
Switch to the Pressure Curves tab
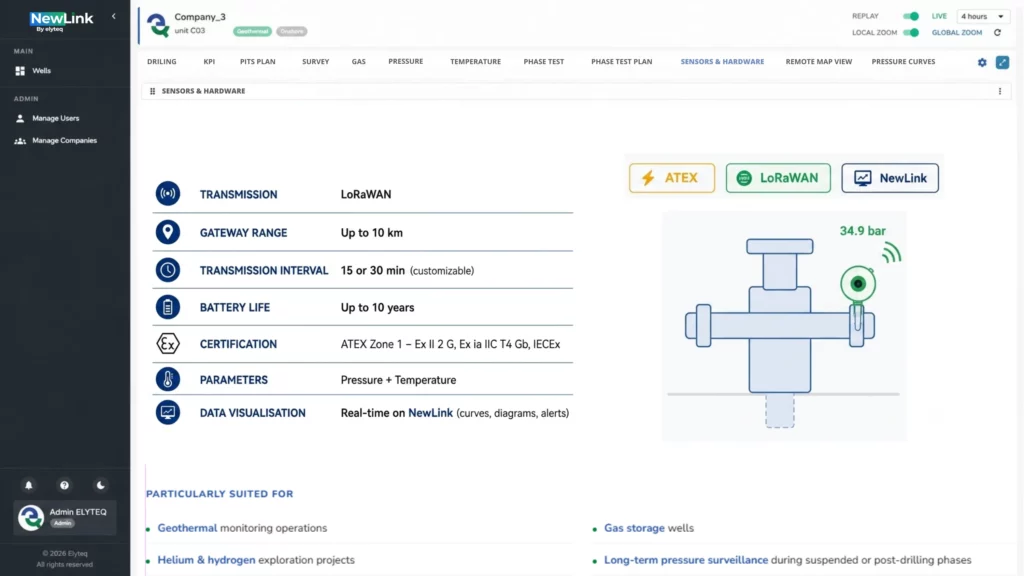(x=903, y=61)
